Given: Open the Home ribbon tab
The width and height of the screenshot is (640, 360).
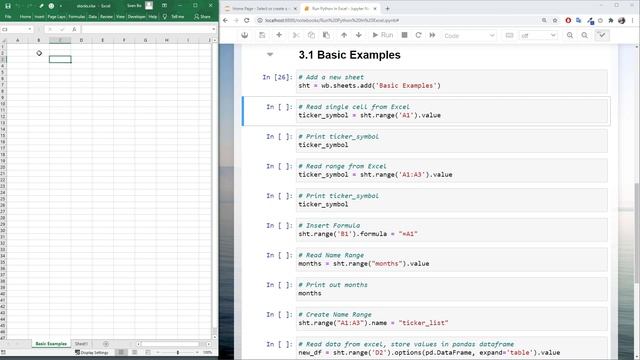Looking at the screenshot, I should [x=25, y=17].
